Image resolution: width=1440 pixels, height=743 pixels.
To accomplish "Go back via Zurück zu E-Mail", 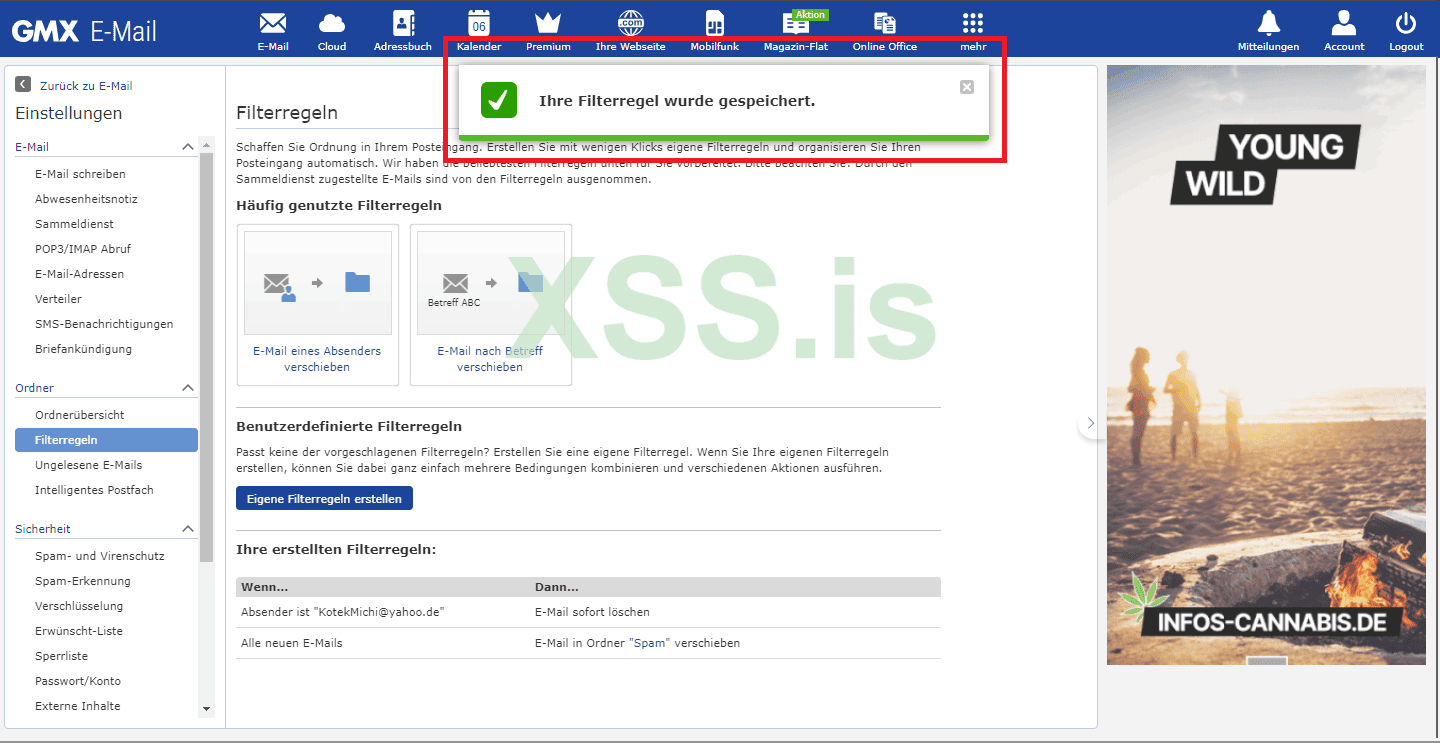I will (x=74, y=86).
